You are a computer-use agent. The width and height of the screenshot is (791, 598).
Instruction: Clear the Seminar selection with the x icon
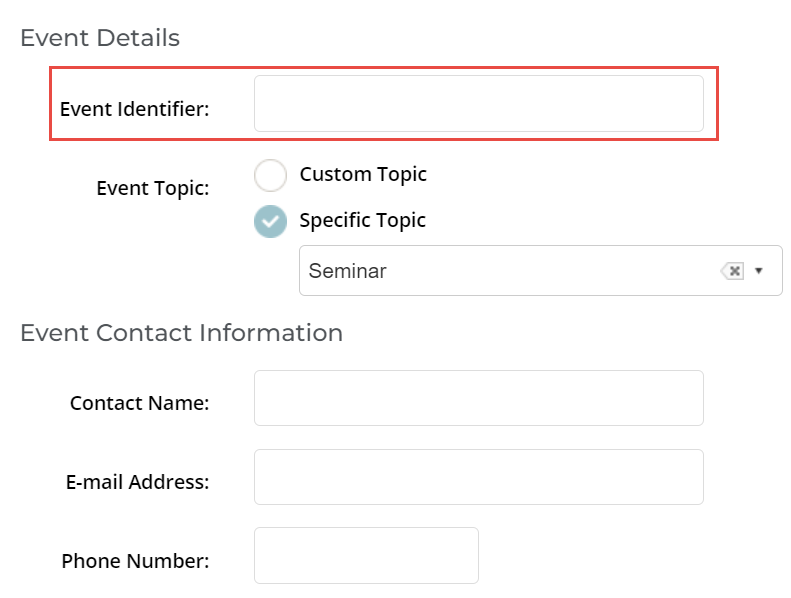[732, 271]
